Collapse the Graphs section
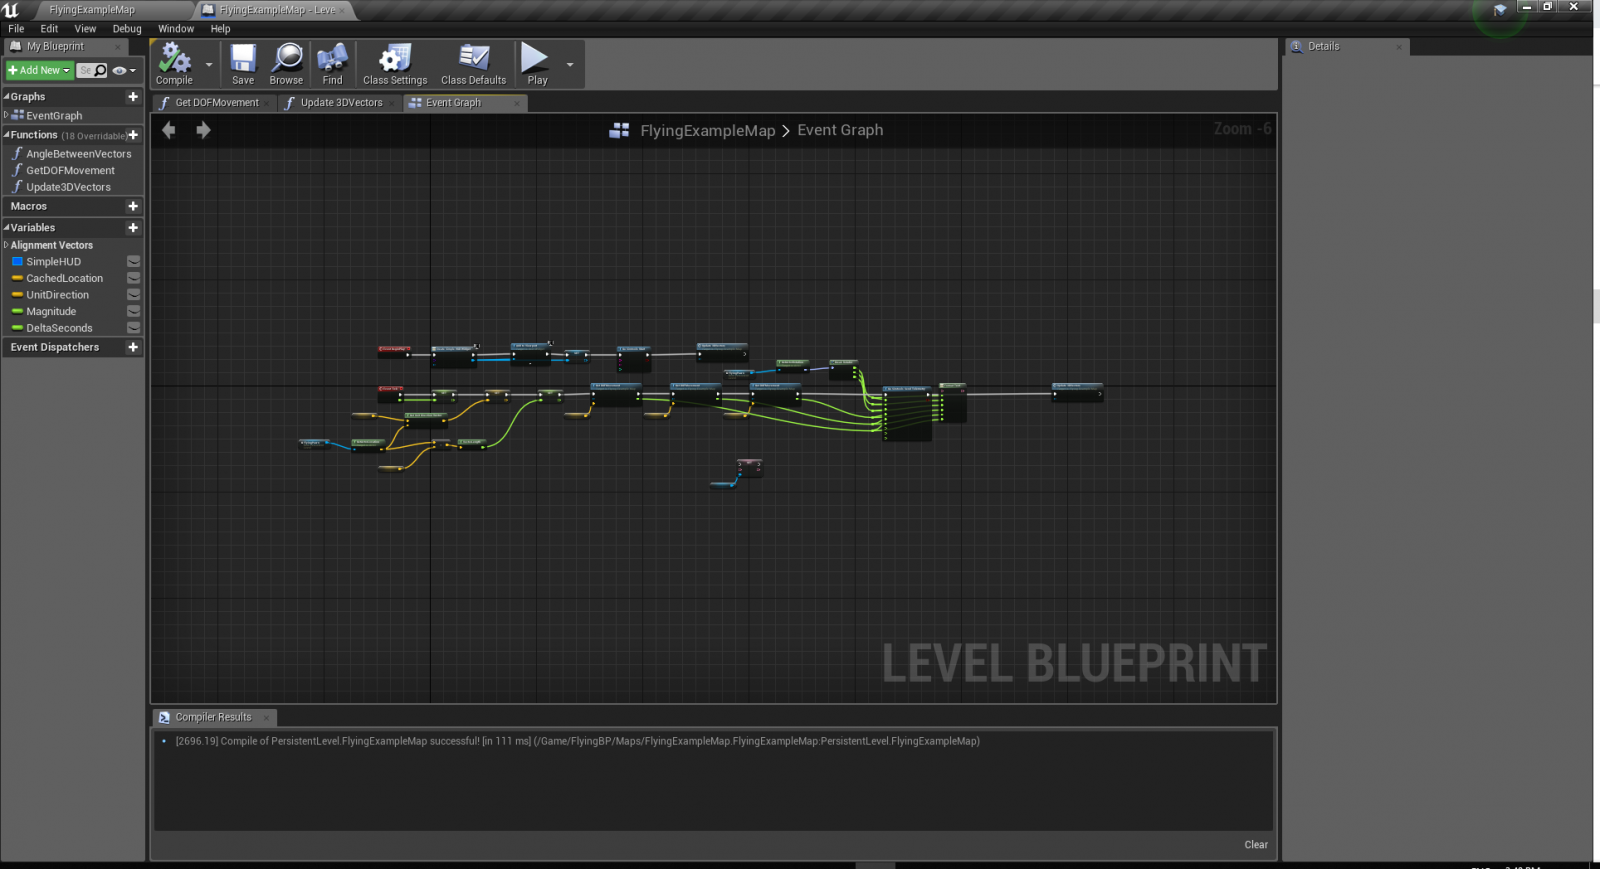 (6, 97)
